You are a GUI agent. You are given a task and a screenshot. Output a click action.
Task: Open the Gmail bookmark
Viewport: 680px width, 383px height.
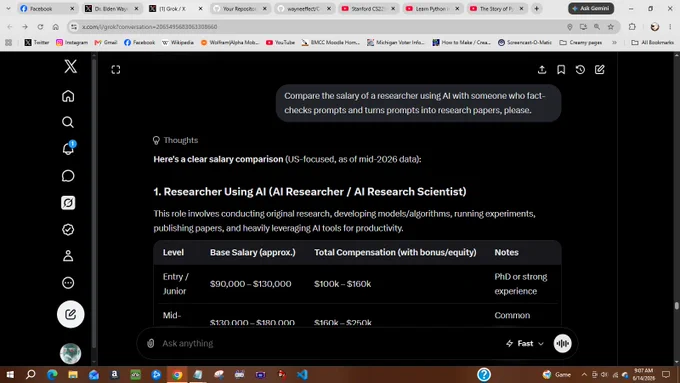(x=106, y=42)
